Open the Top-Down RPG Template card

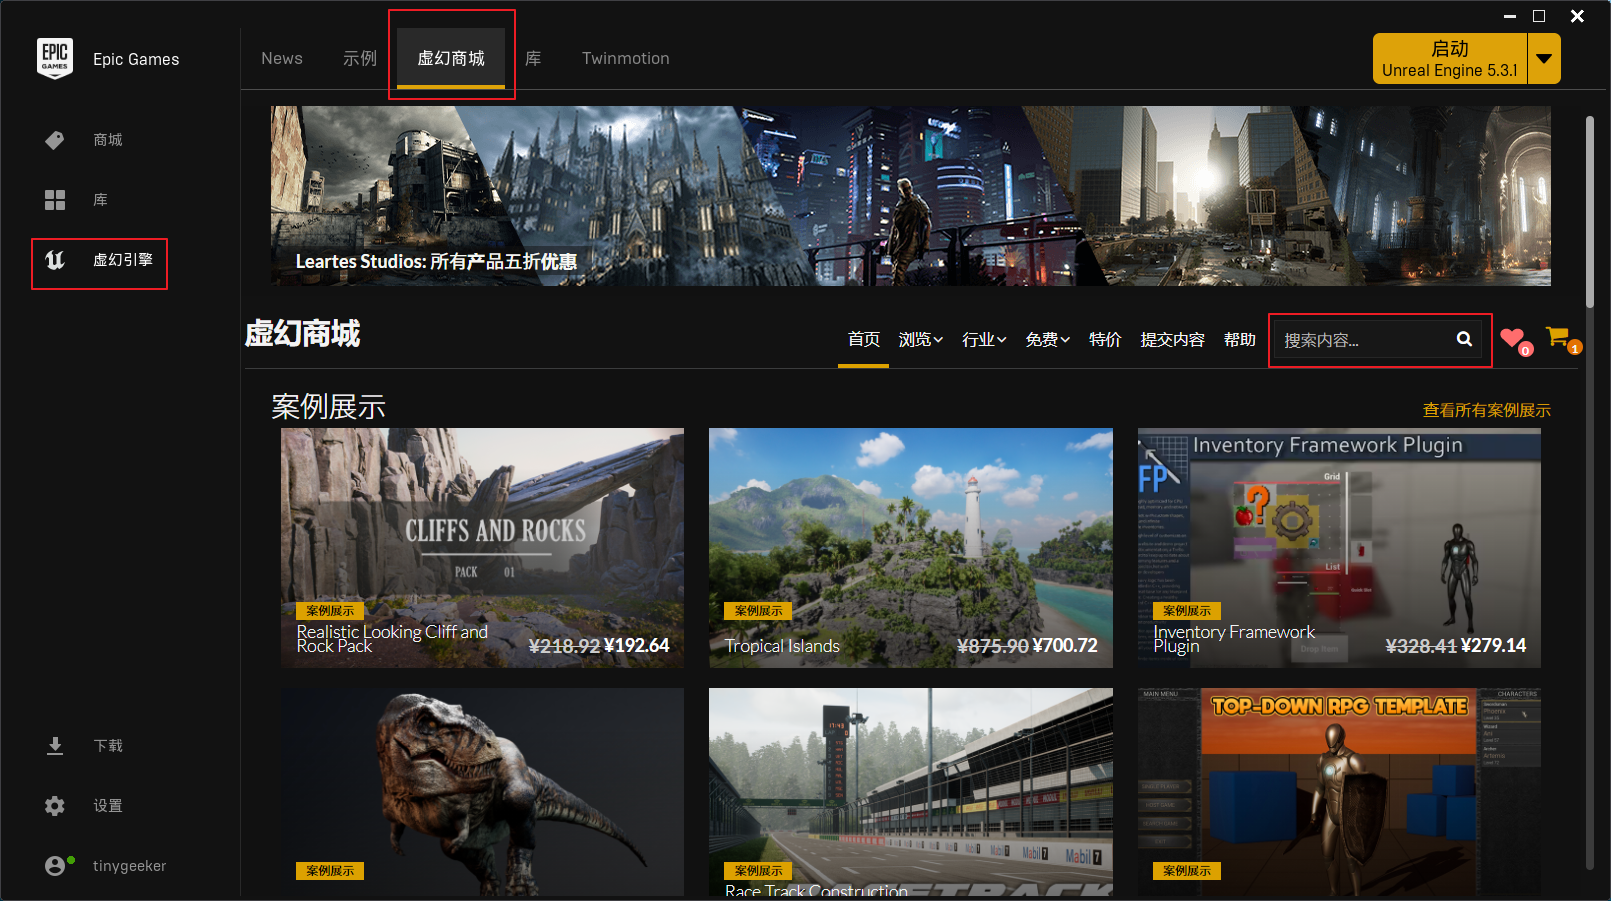coord(1339,792)
